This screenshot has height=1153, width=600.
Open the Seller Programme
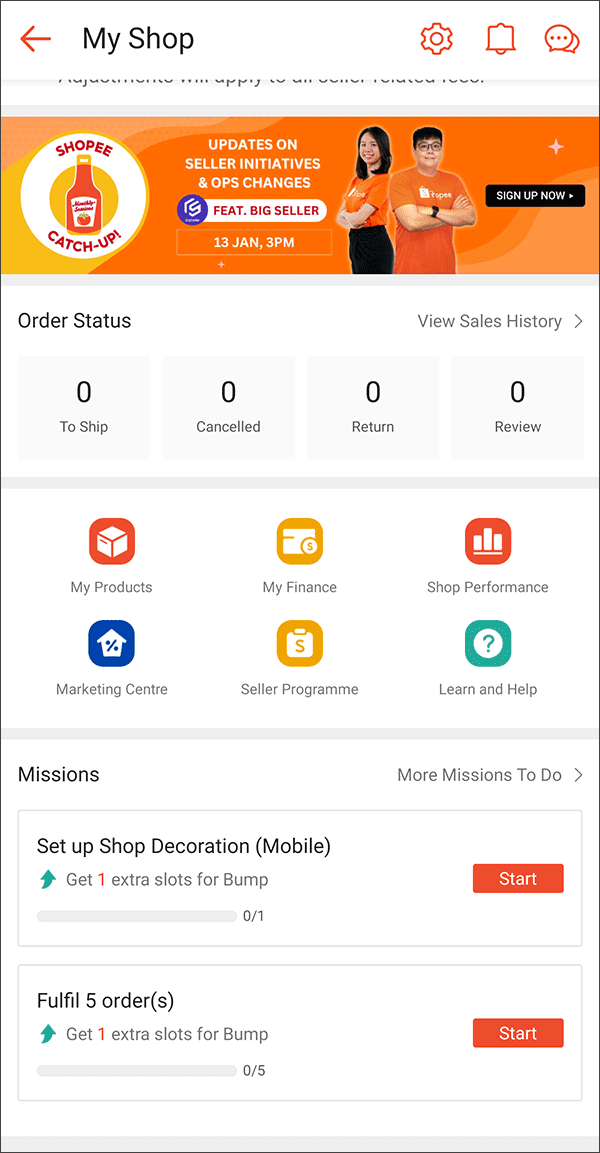click(299, 655)
